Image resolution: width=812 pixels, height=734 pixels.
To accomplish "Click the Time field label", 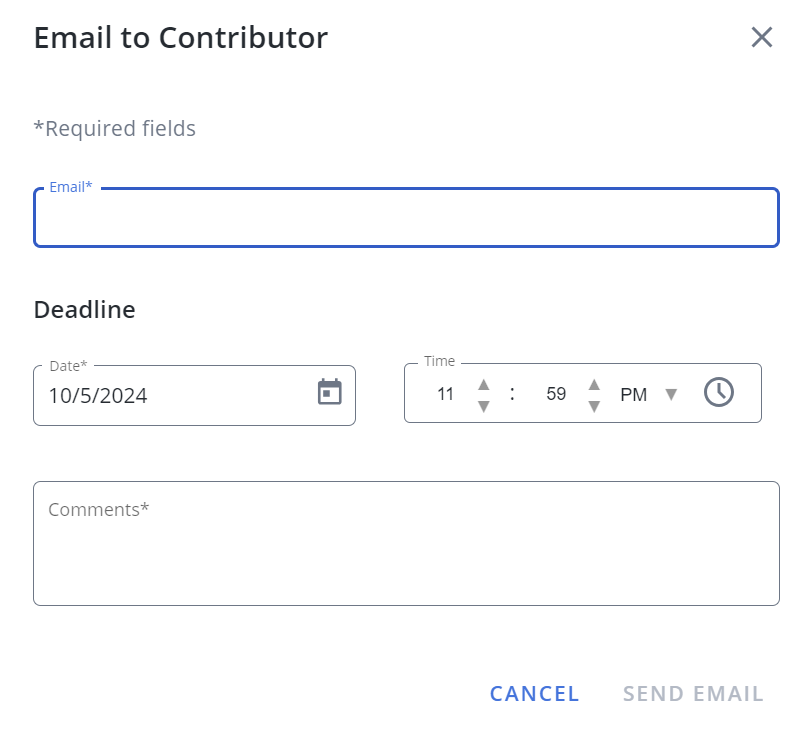I will point(439,361).
